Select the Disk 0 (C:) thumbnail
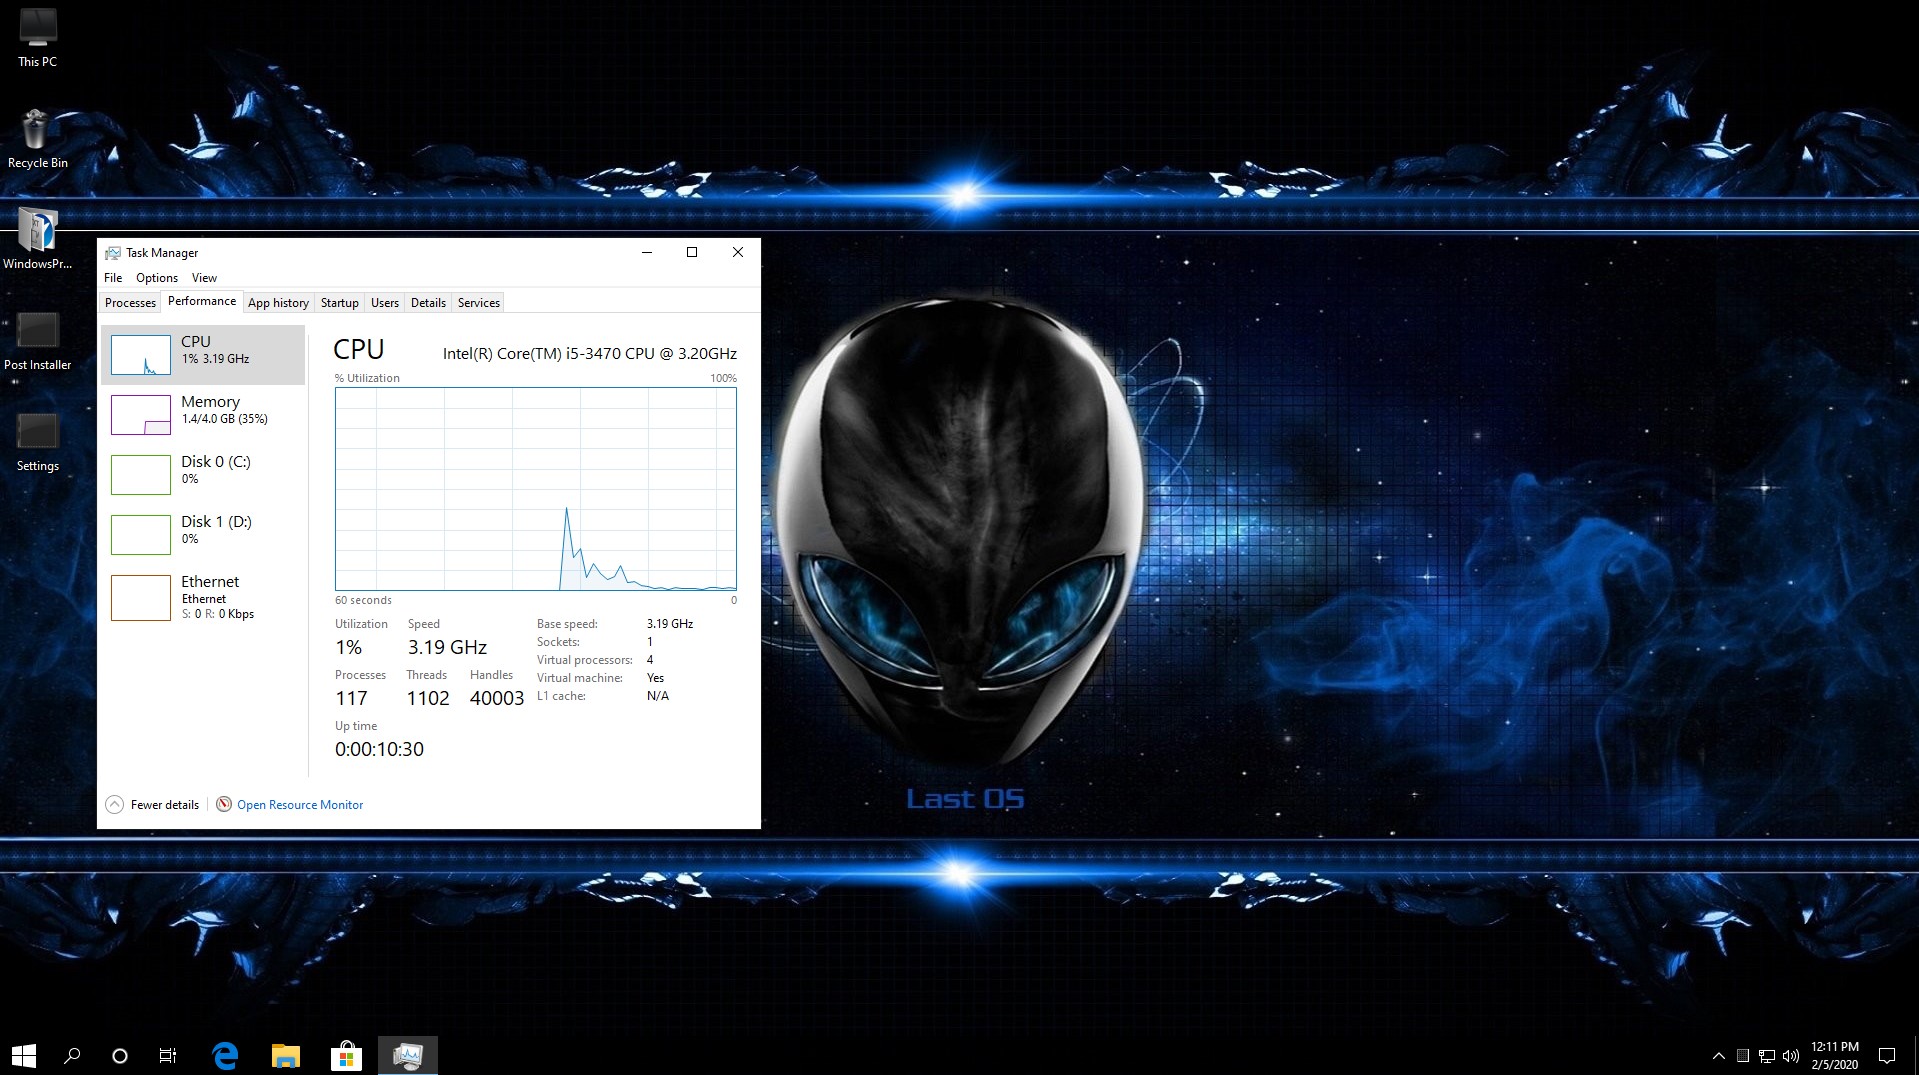1919x1075 pixels. 141,475
